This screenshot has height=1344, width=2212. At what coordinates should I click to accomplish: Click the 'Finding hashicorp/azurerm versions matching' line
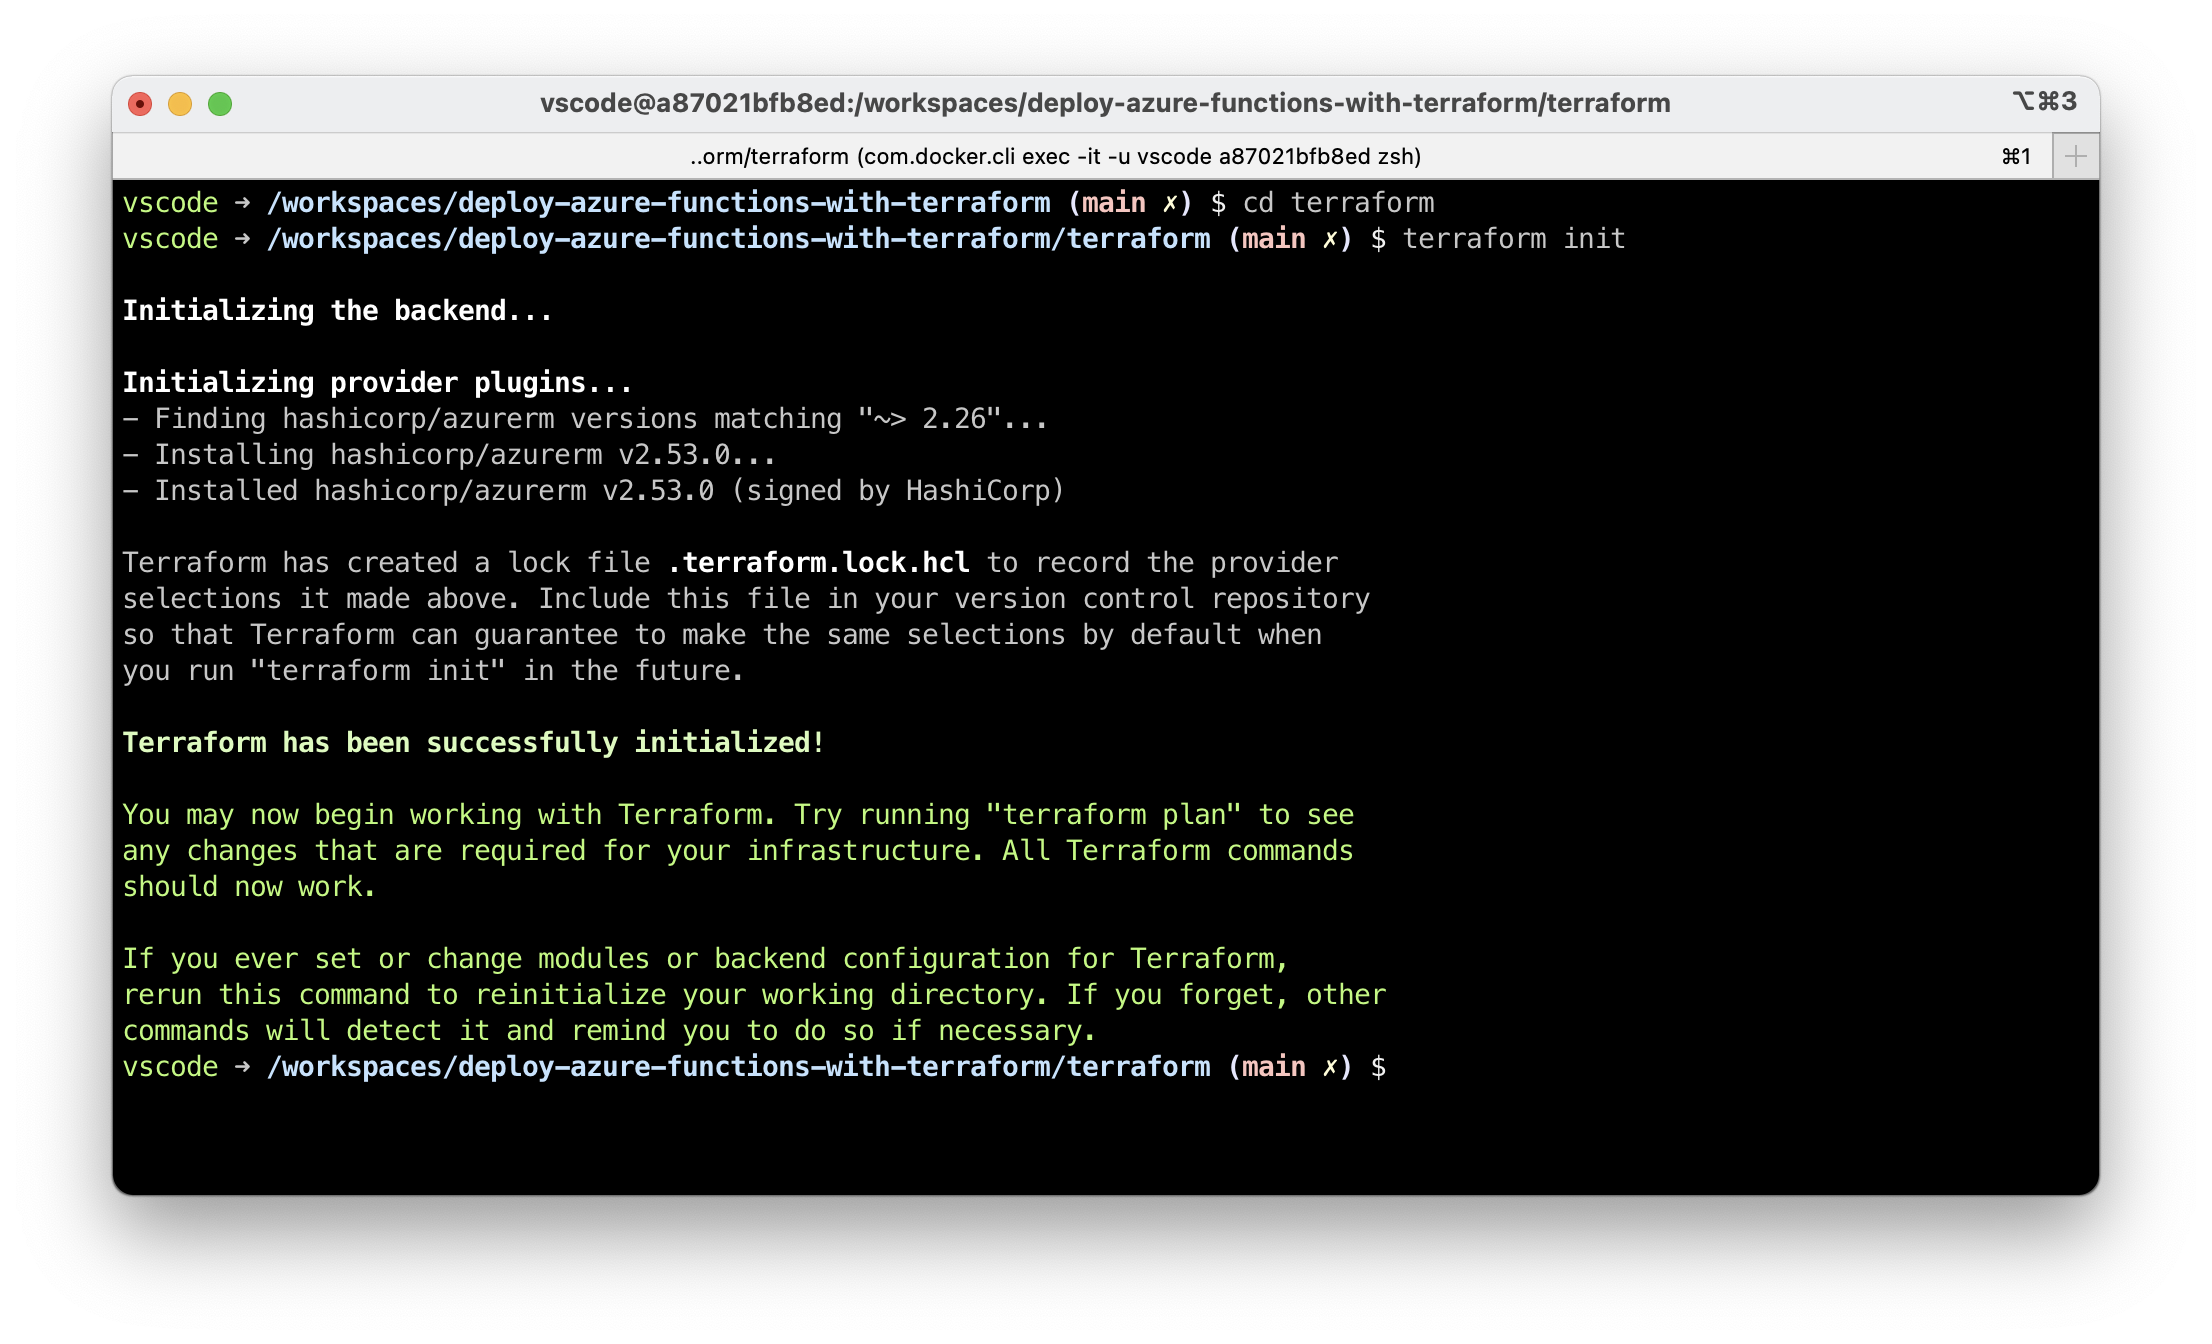[x=585, y=419]
